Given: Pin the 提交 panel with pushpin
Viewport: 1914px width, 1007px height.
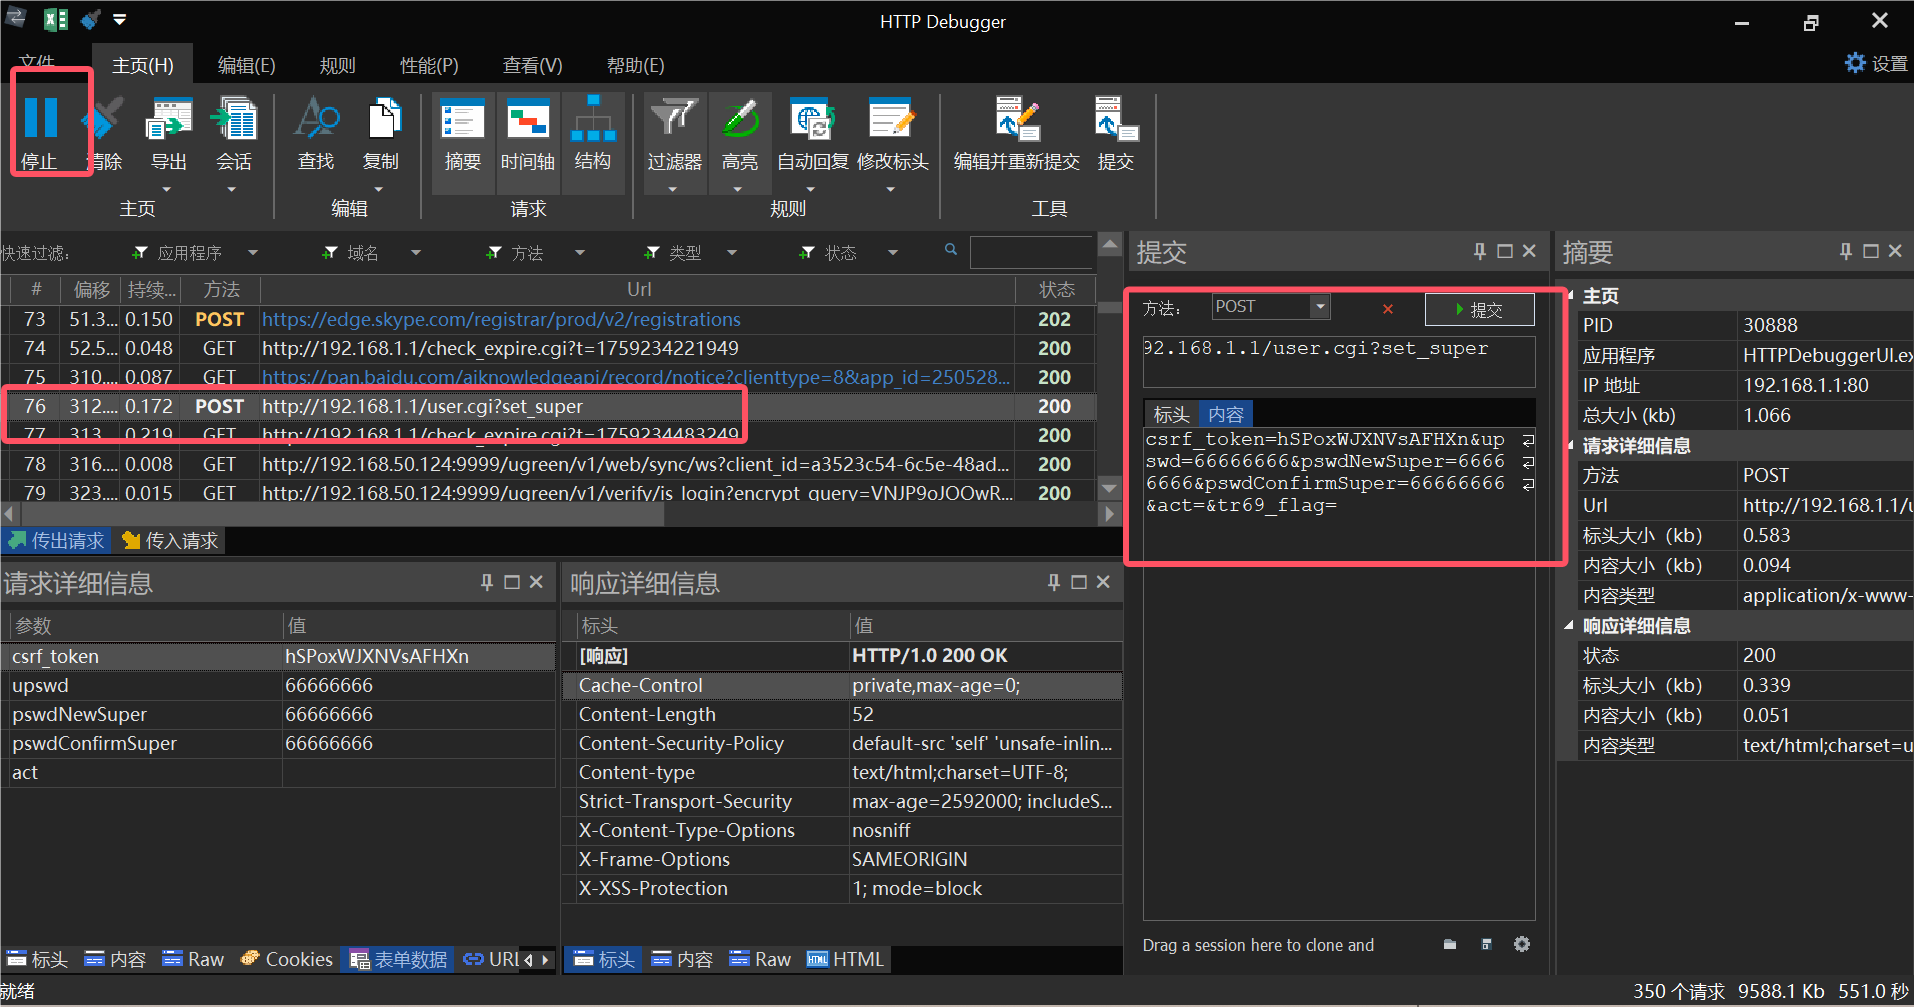Looking at the screenshot, I should click(x=1479, y=252).
